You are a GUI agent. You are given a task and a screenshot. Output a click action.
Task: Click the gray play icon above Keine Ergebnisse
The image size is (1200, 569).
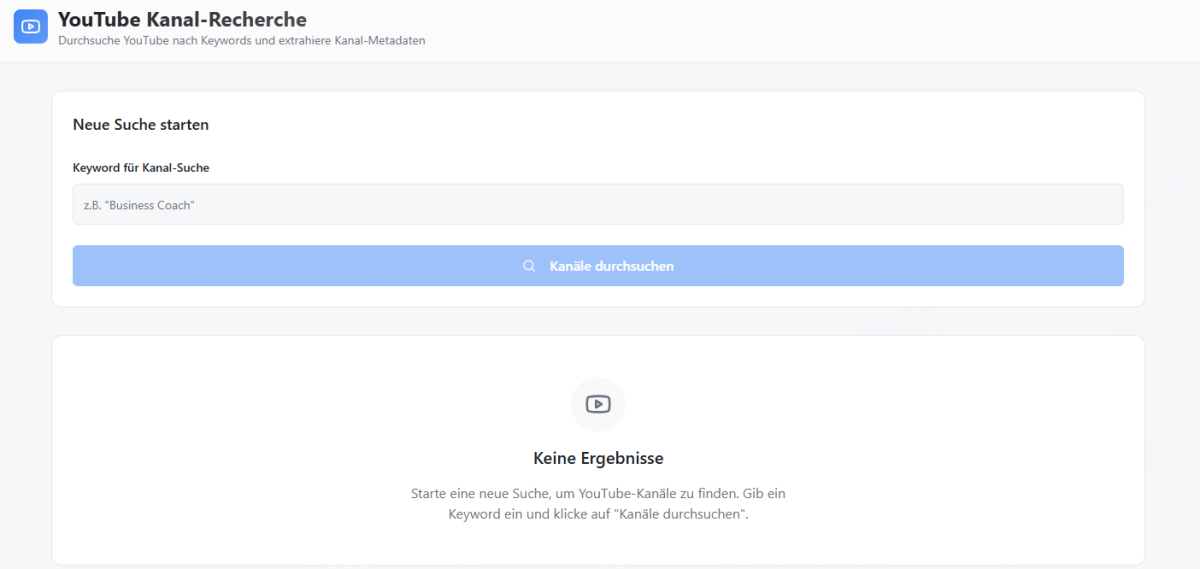coord(598,404)
